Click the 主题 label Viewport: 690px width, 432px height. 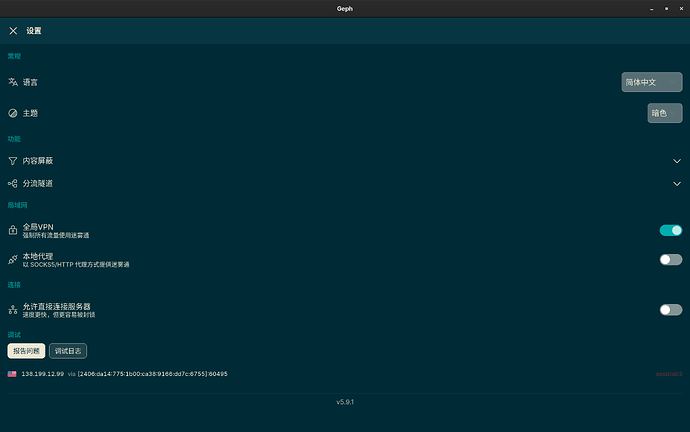click(30, 113)
